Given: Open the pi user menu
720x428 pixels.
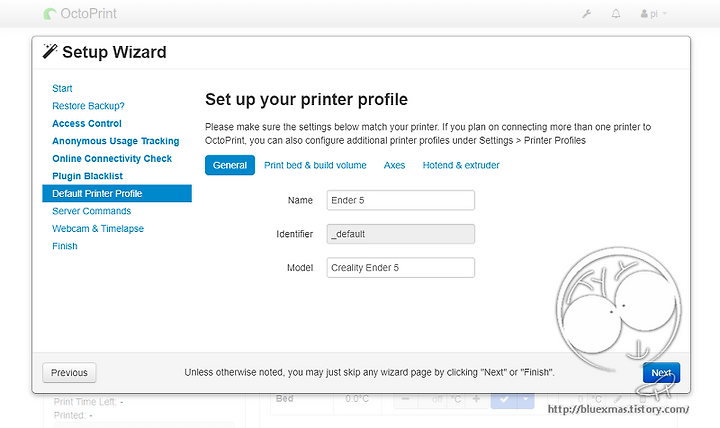Looking at the screenshot, I should pos(653,14).
